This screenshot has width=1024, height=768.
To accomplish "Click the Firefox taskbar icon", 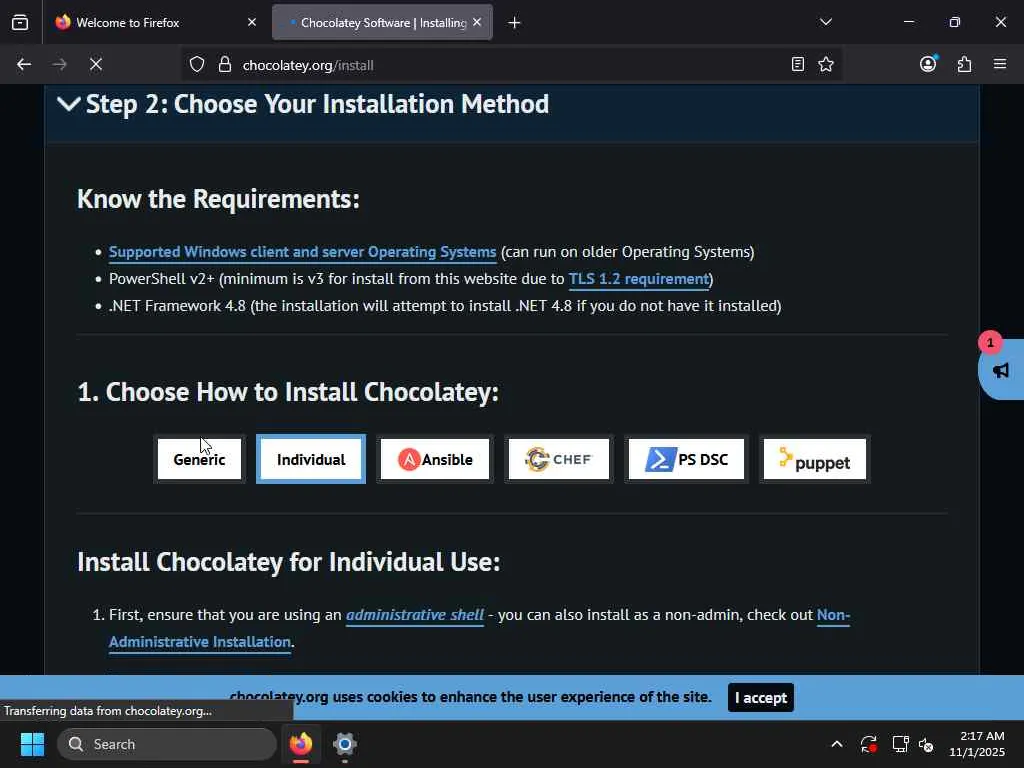I will pyautogui.click(x=301, y=744).
